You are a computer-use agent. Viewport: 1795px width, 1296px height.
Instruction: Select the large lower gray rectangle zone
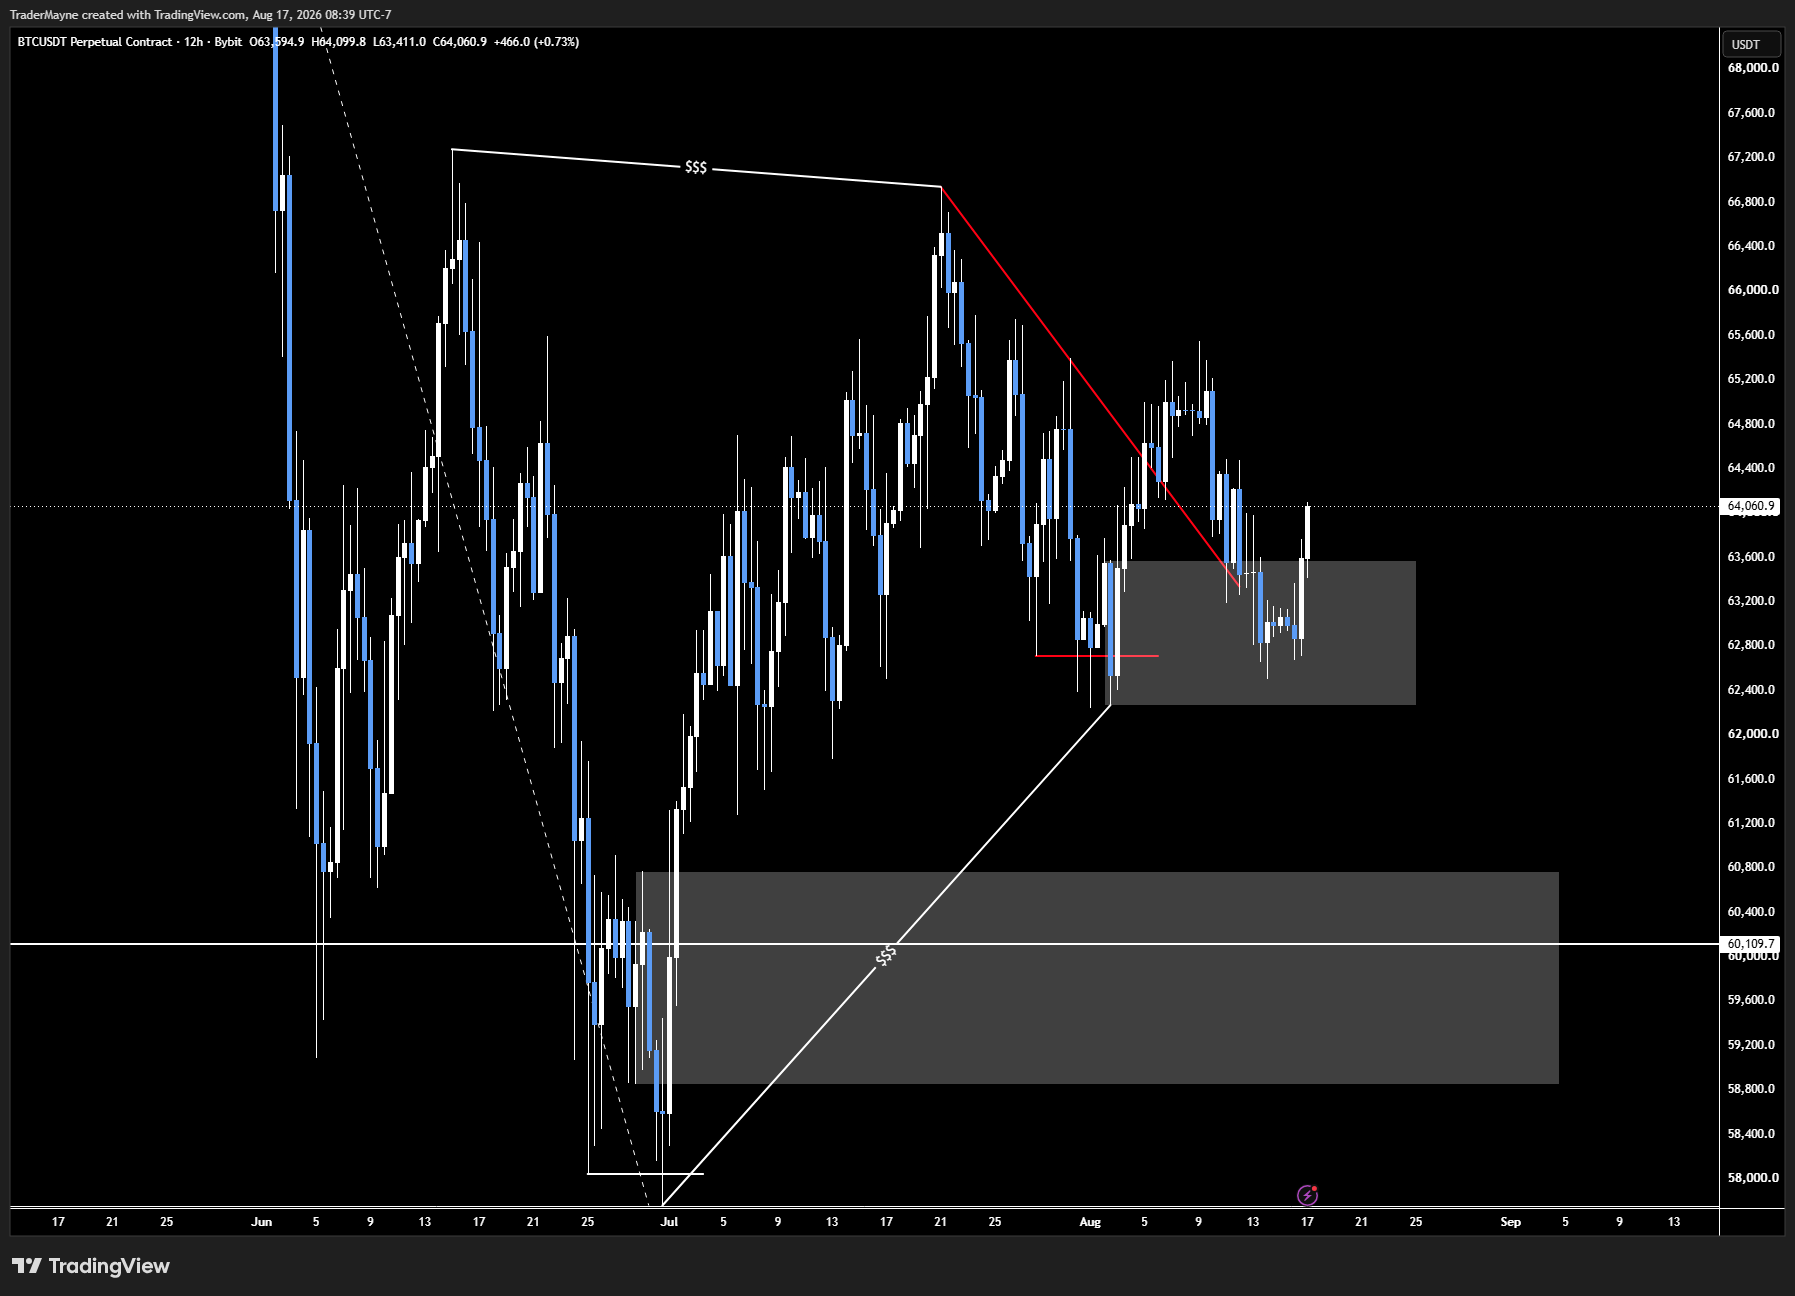tap(1097, 978)
